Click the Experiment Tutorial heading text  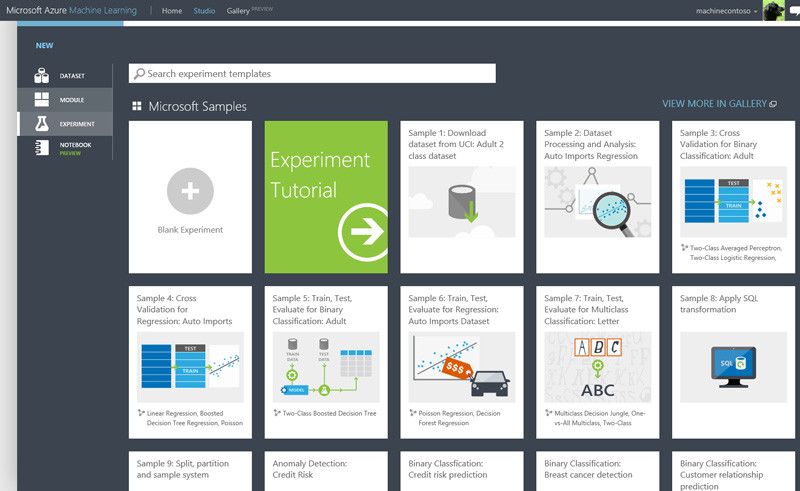click(320, 175)
